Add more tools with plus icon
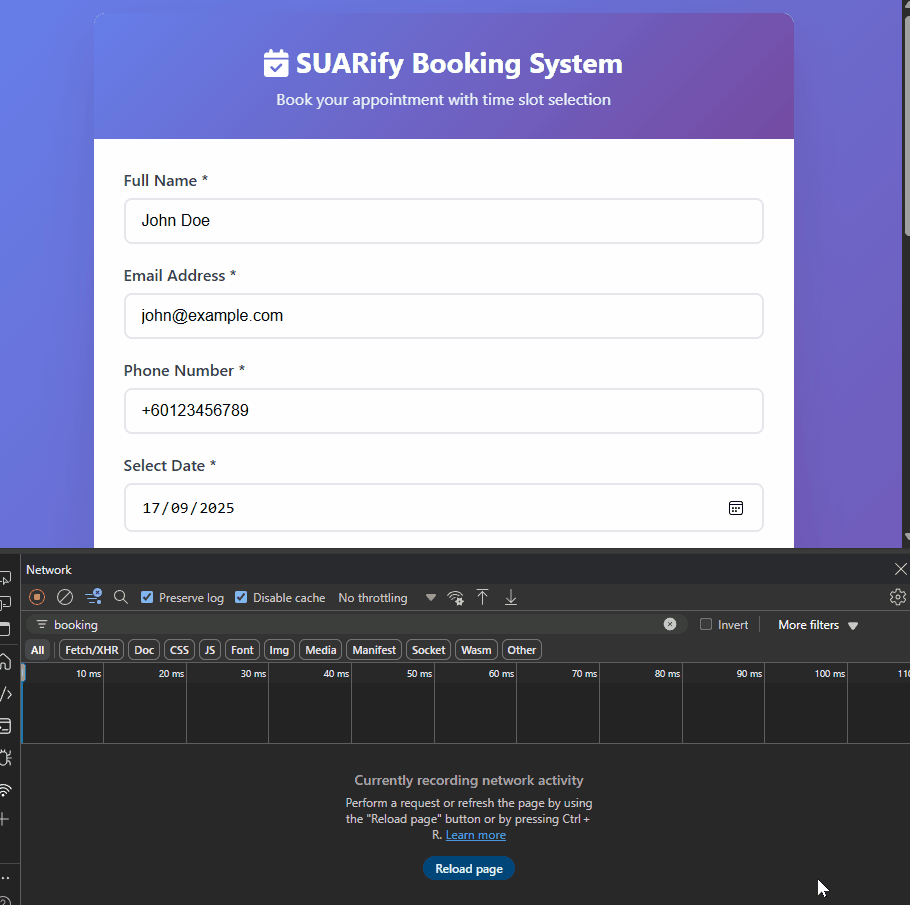Viewport: 910px width, 905px height. [5, 819]
